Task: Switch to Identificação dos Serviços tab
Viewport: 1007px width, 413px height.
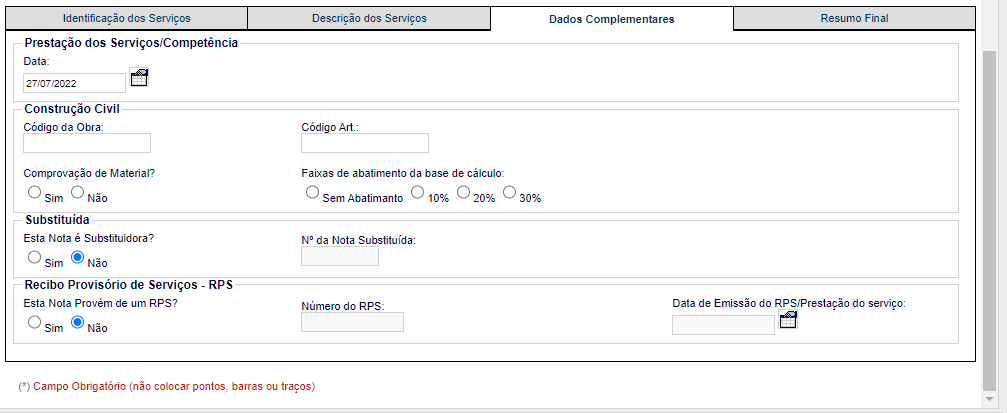Action: click(x=127, y=18)
